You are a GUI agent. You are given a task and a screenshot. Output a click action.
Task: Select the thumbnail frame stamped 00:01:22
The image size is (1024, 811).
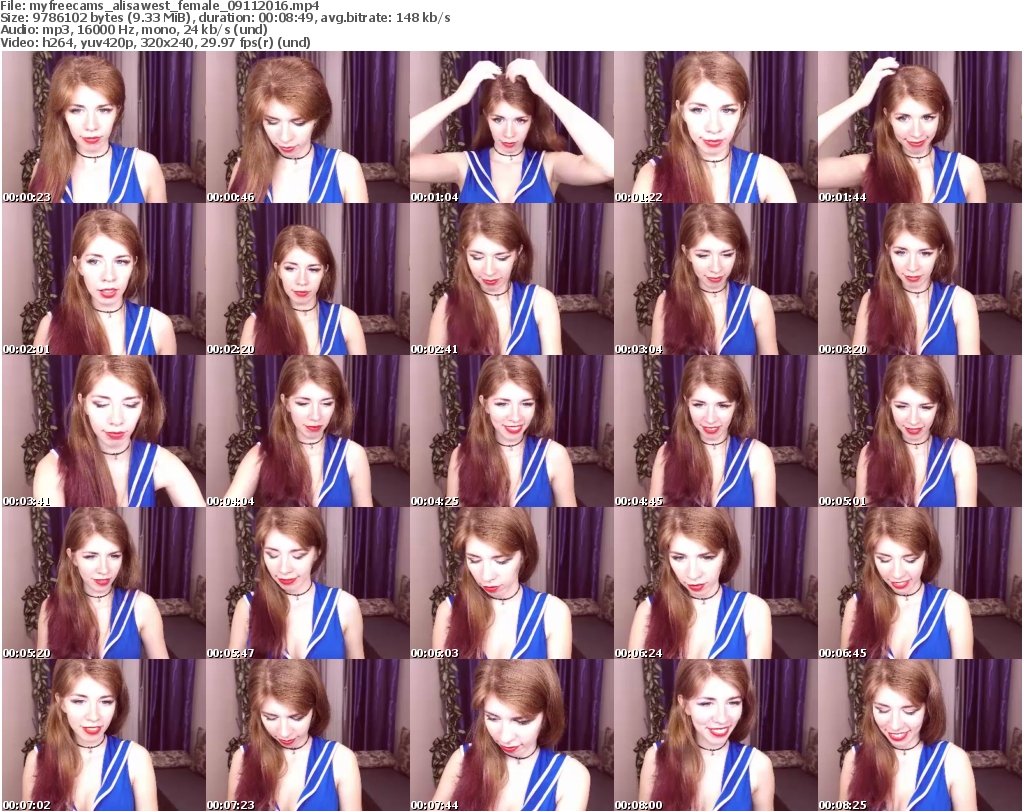pyautogui.click(x=715, y=127)
